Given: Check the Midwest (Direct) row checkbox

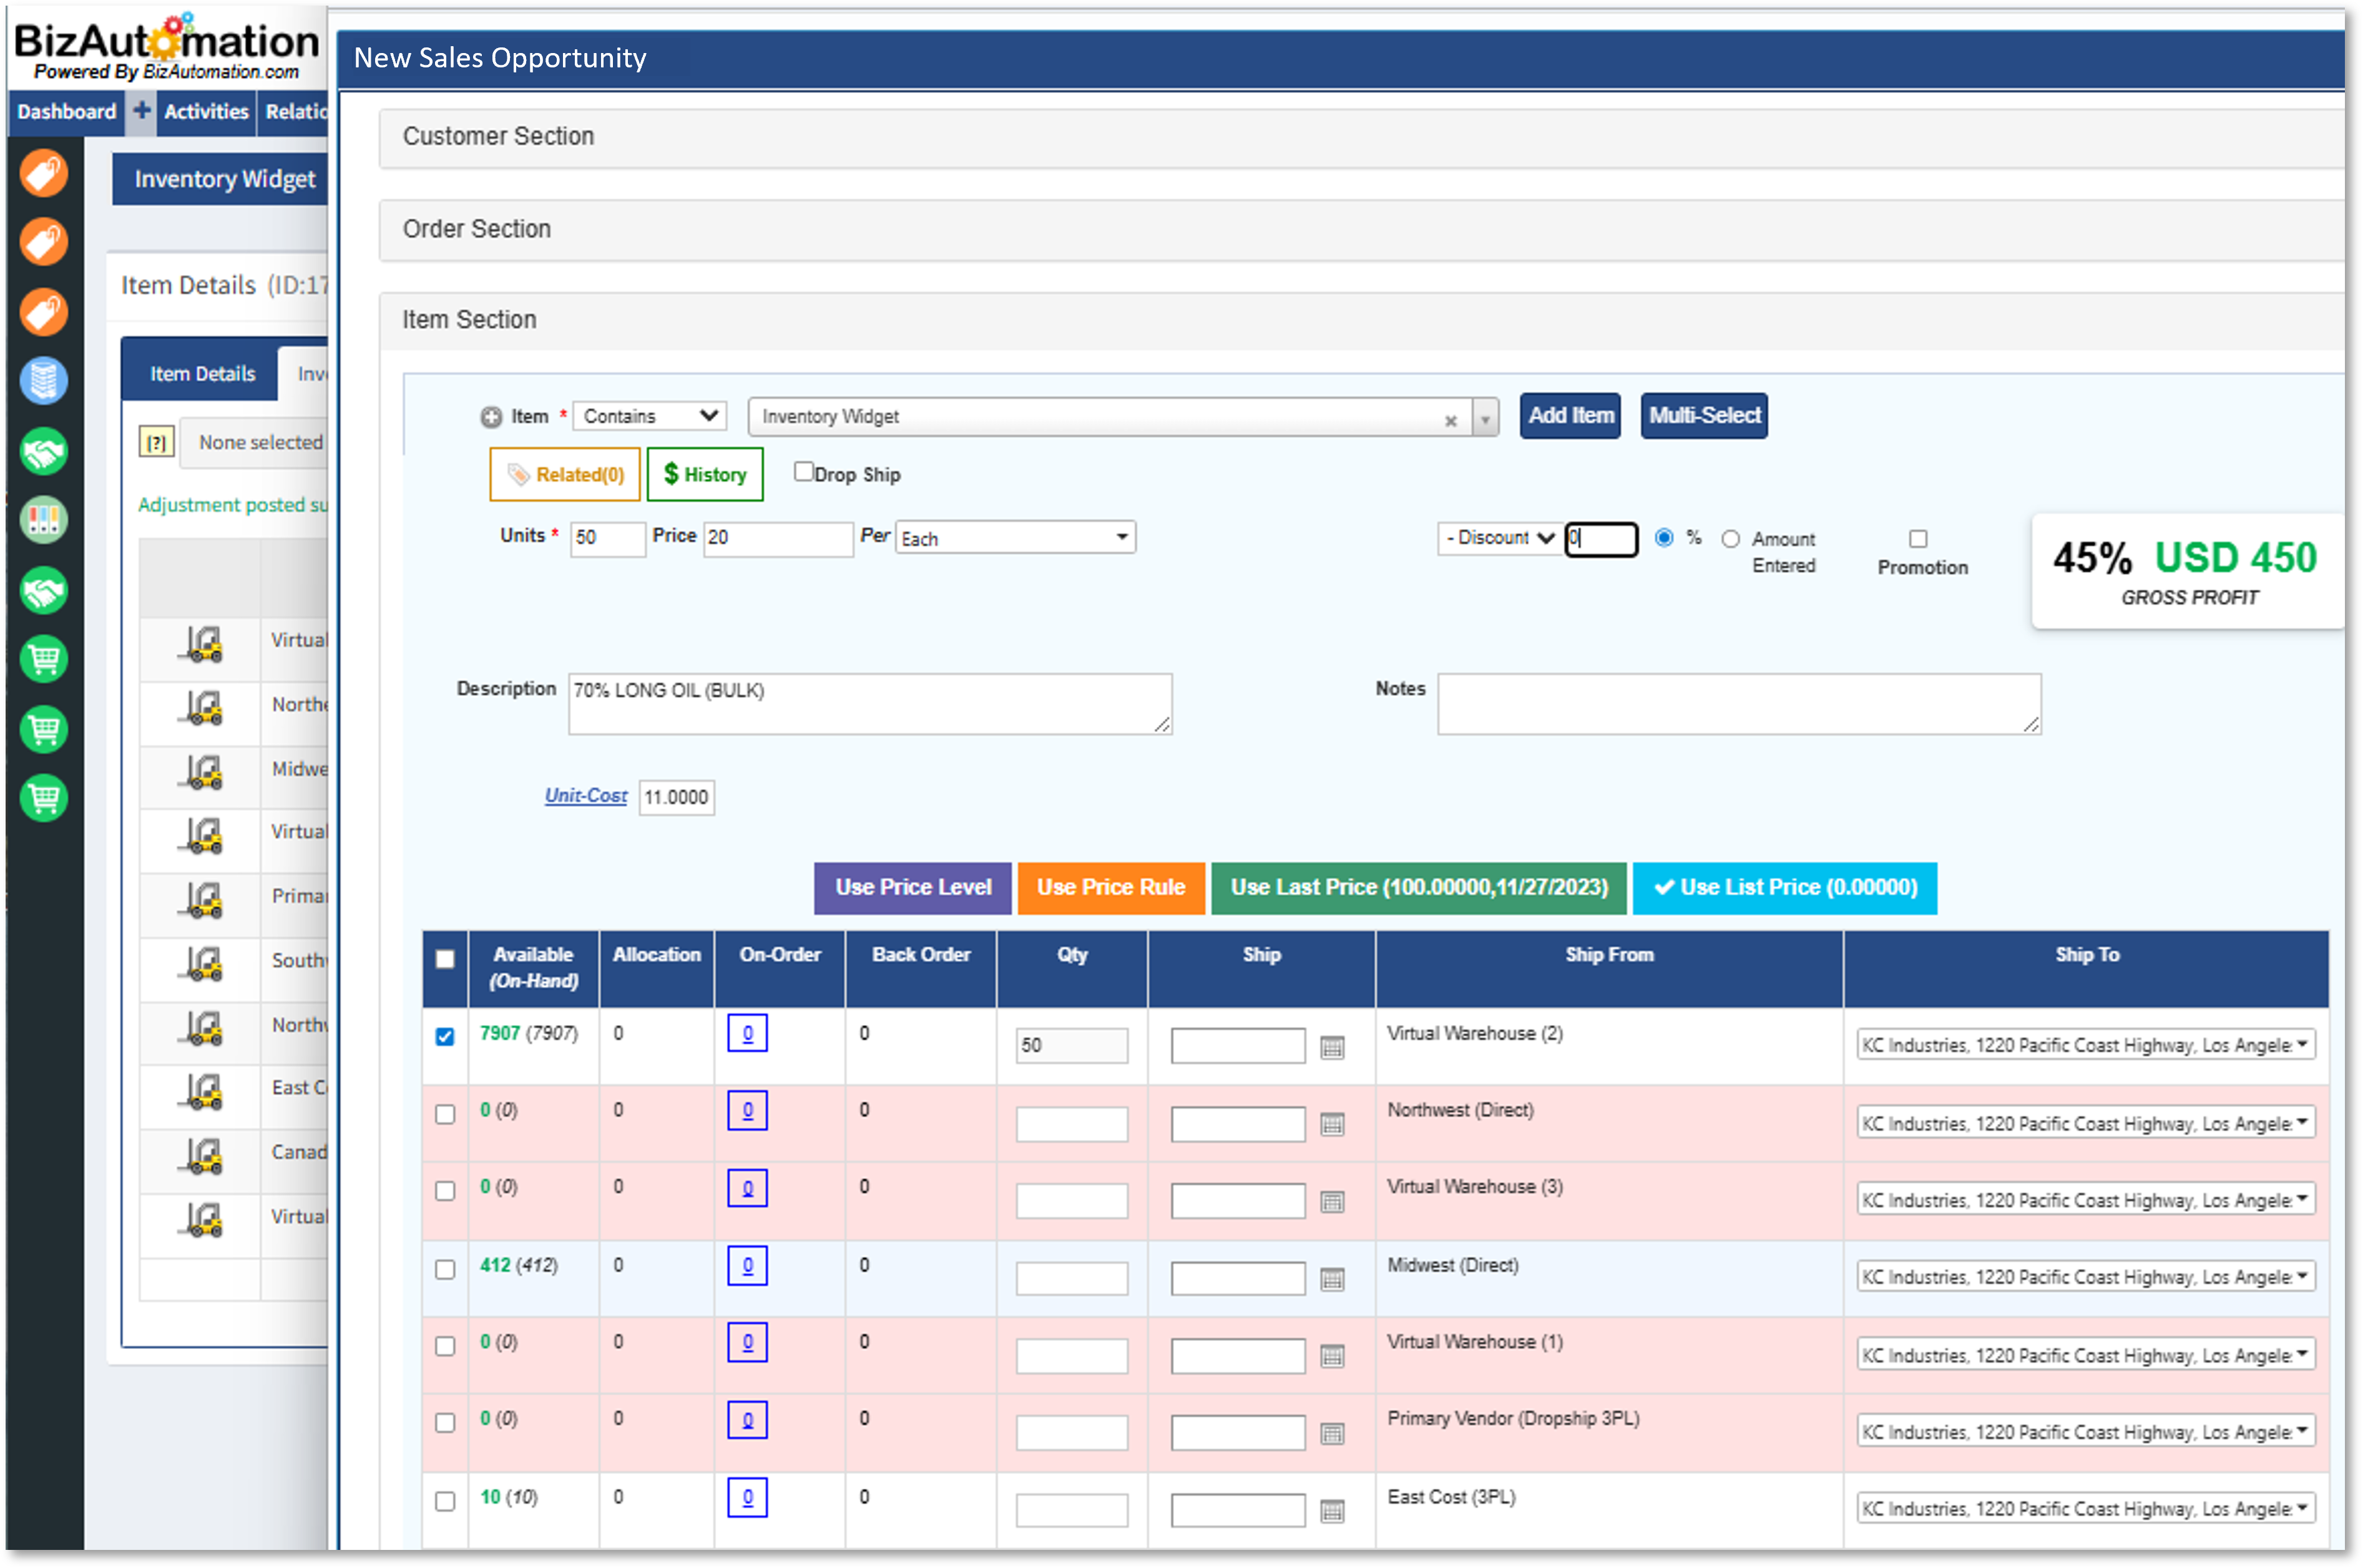Looking at the screenshot, I should (x=445, y=1269).
